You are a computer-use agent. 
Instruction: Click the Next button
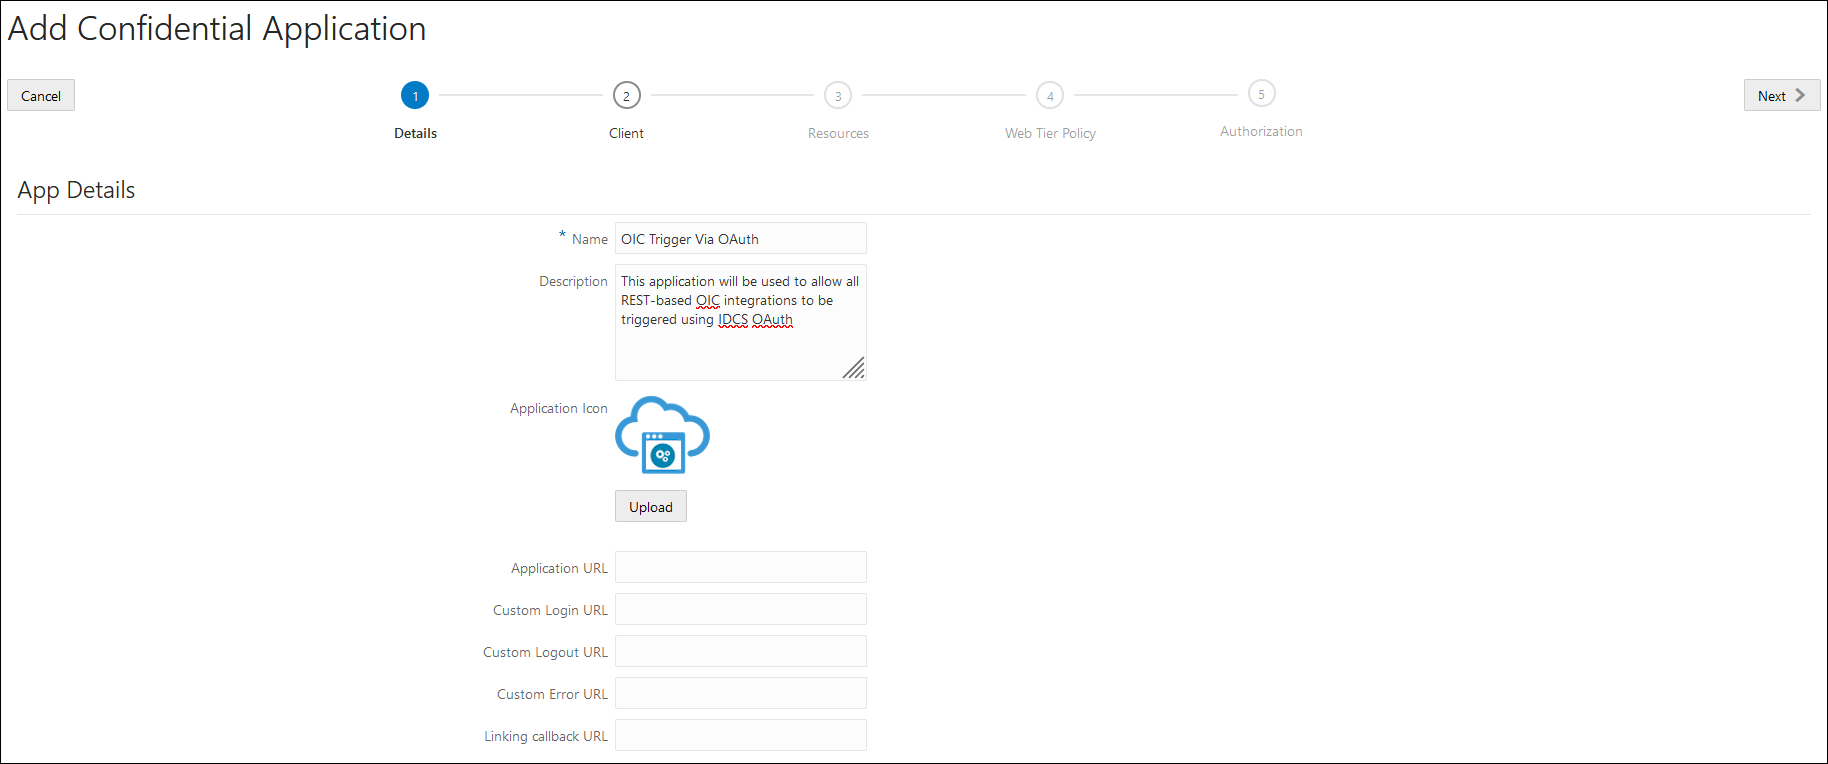[1782, 96]
